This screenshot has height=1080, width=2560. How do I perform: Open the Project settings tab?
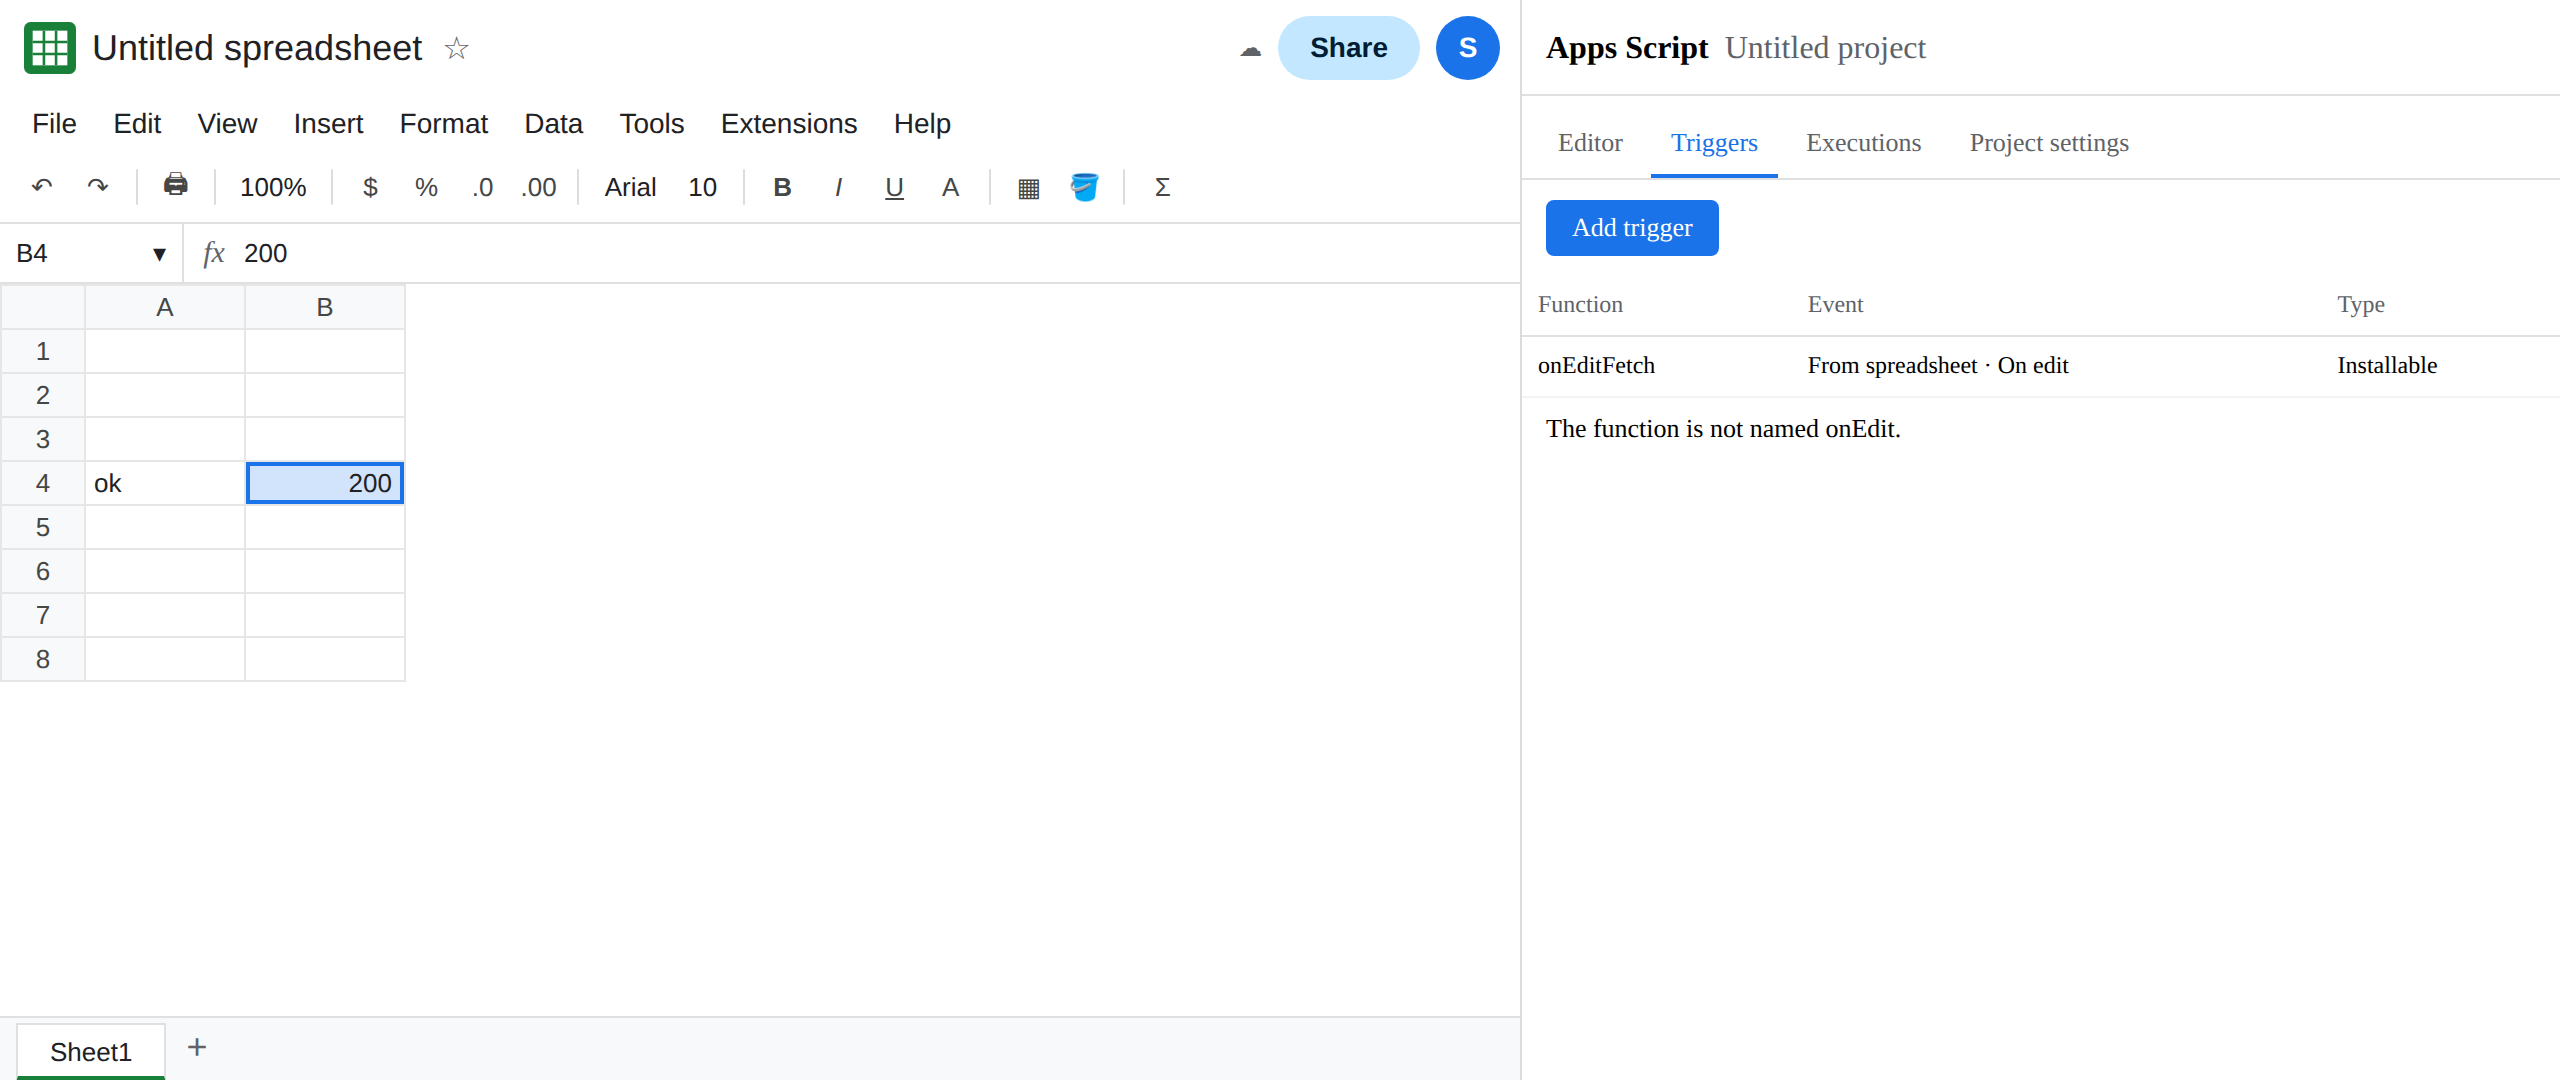pyautogui.click(x=2049, y=143)
